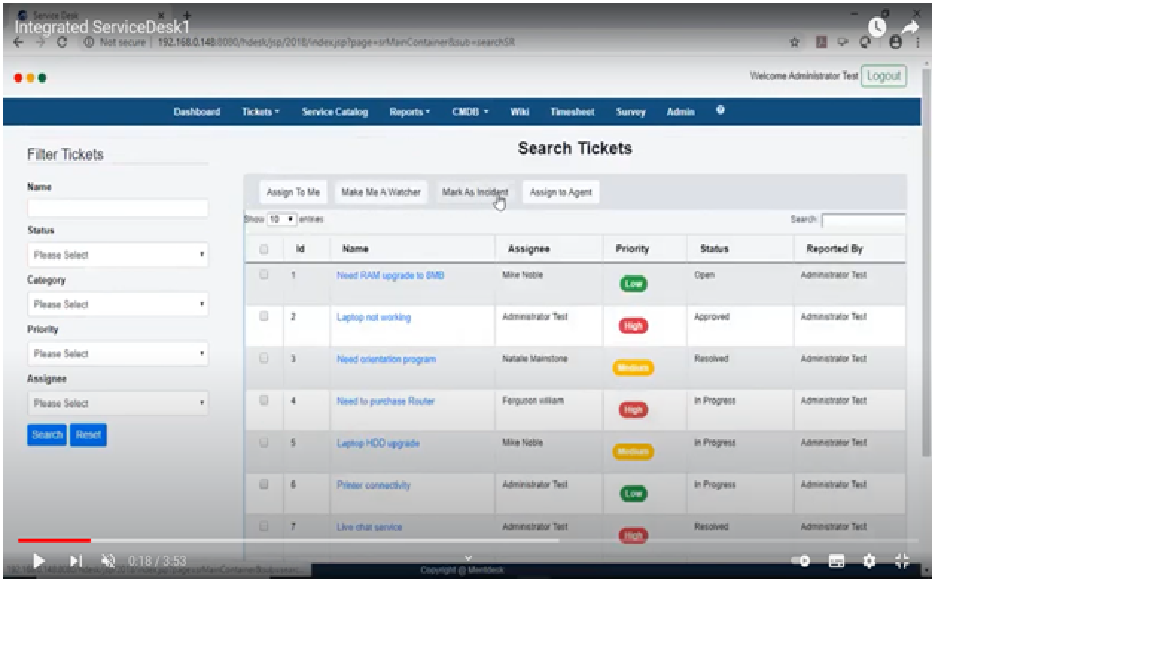Open ticket Printer connectivity

373,486
